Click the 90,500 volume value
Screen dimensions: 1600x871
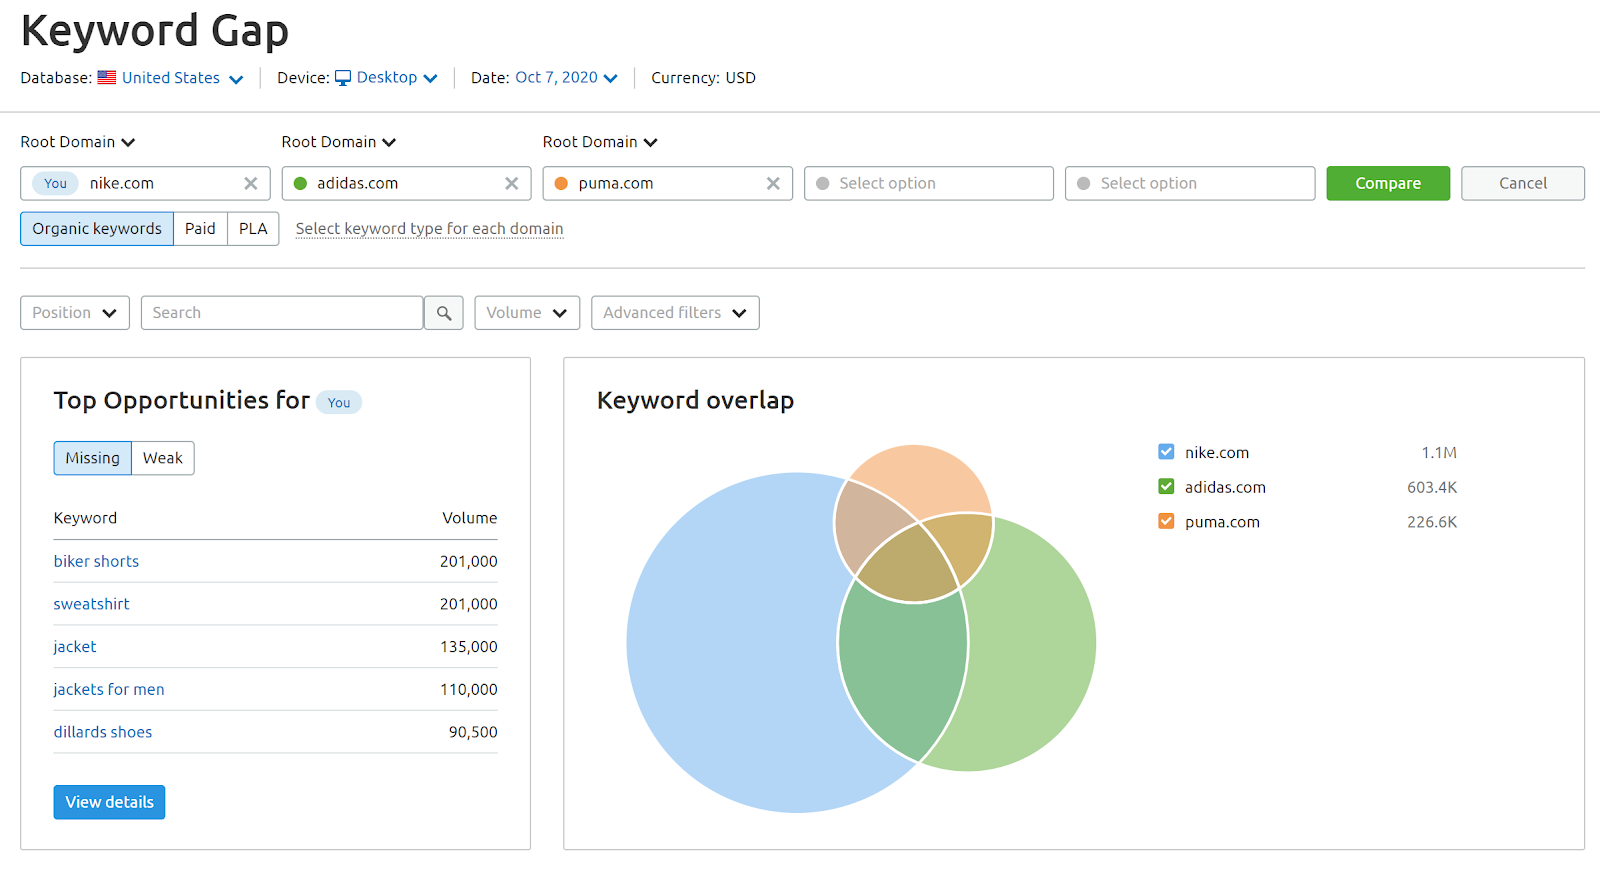coord(473,732)
